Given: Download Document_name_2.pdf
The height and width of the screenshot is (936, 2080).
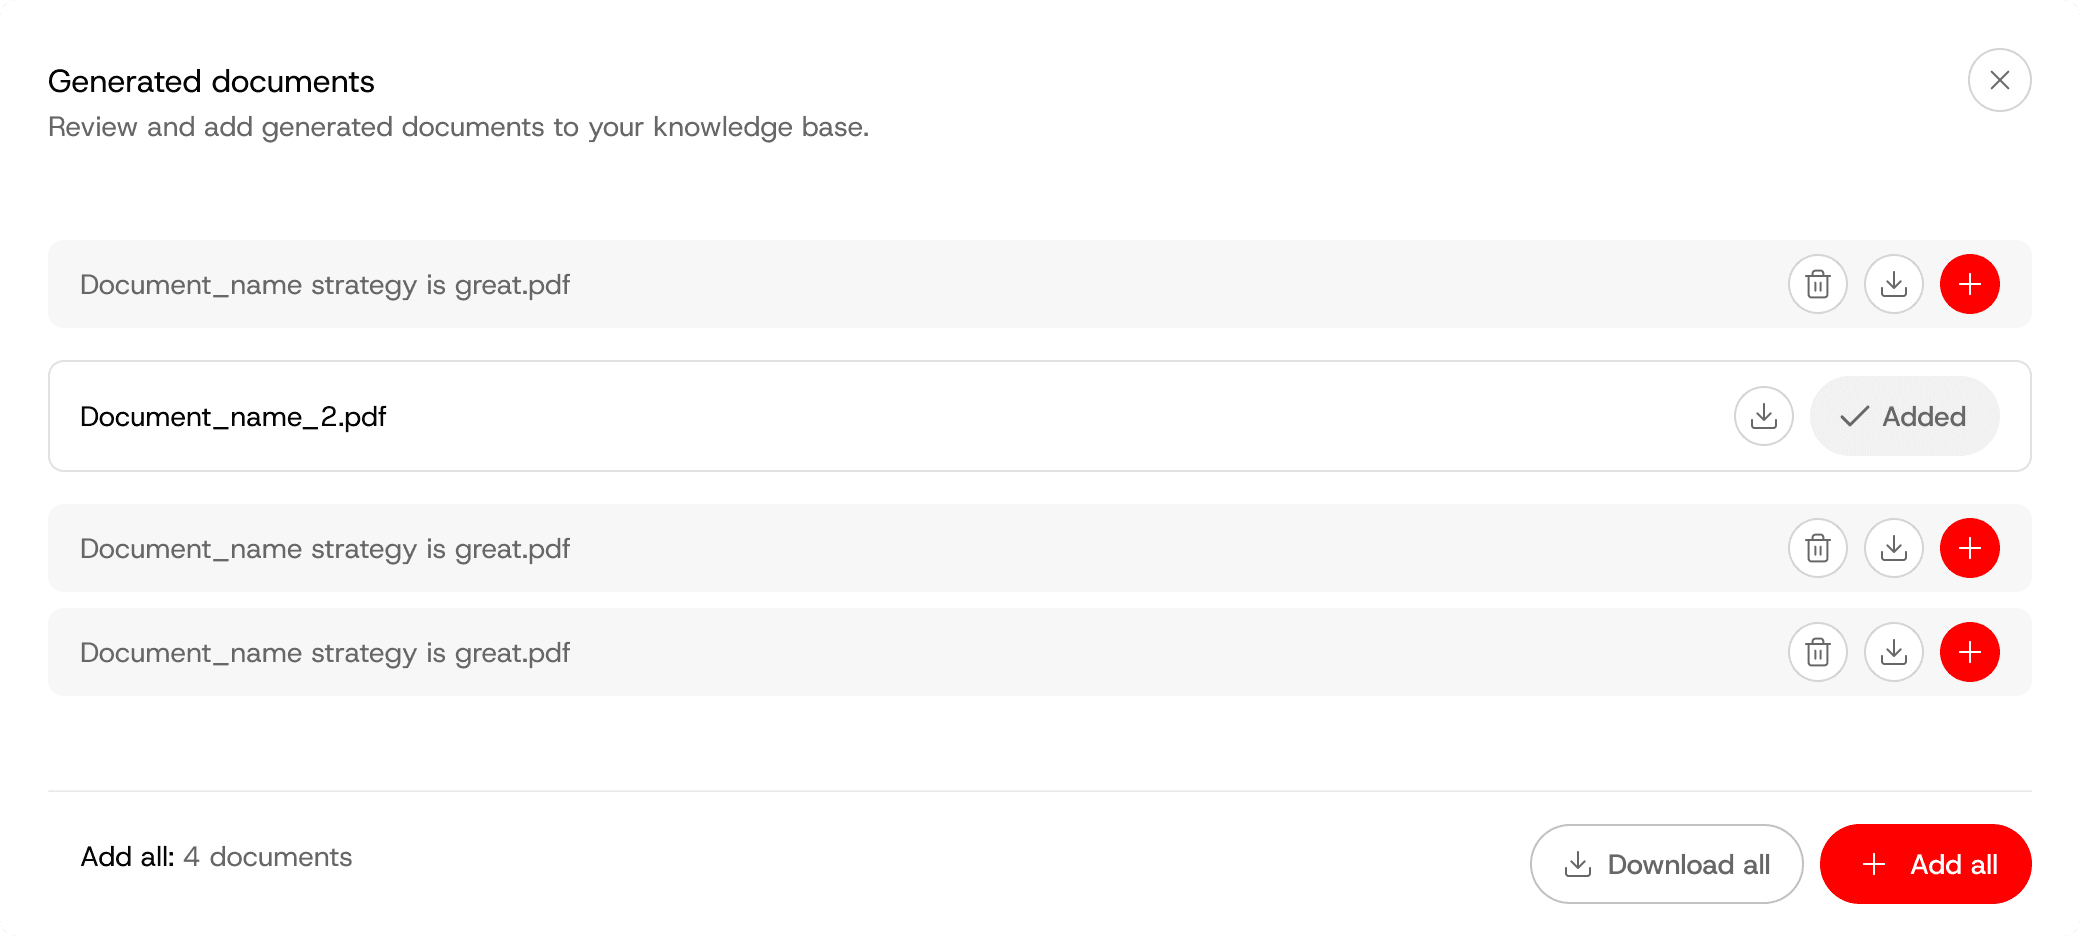Looking at the screenshot, I should [x=1764, y=416].
